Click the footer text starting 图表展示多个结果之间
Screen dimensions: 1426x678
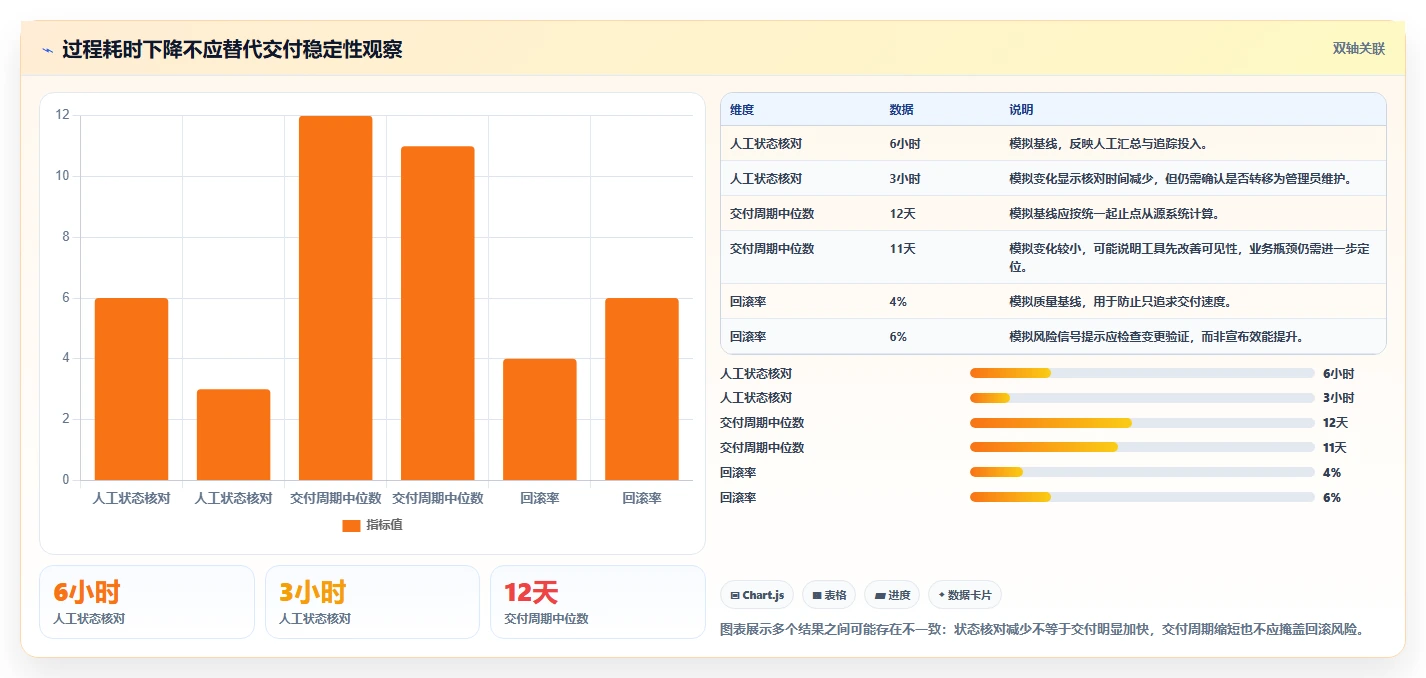tap(1042, 630)
